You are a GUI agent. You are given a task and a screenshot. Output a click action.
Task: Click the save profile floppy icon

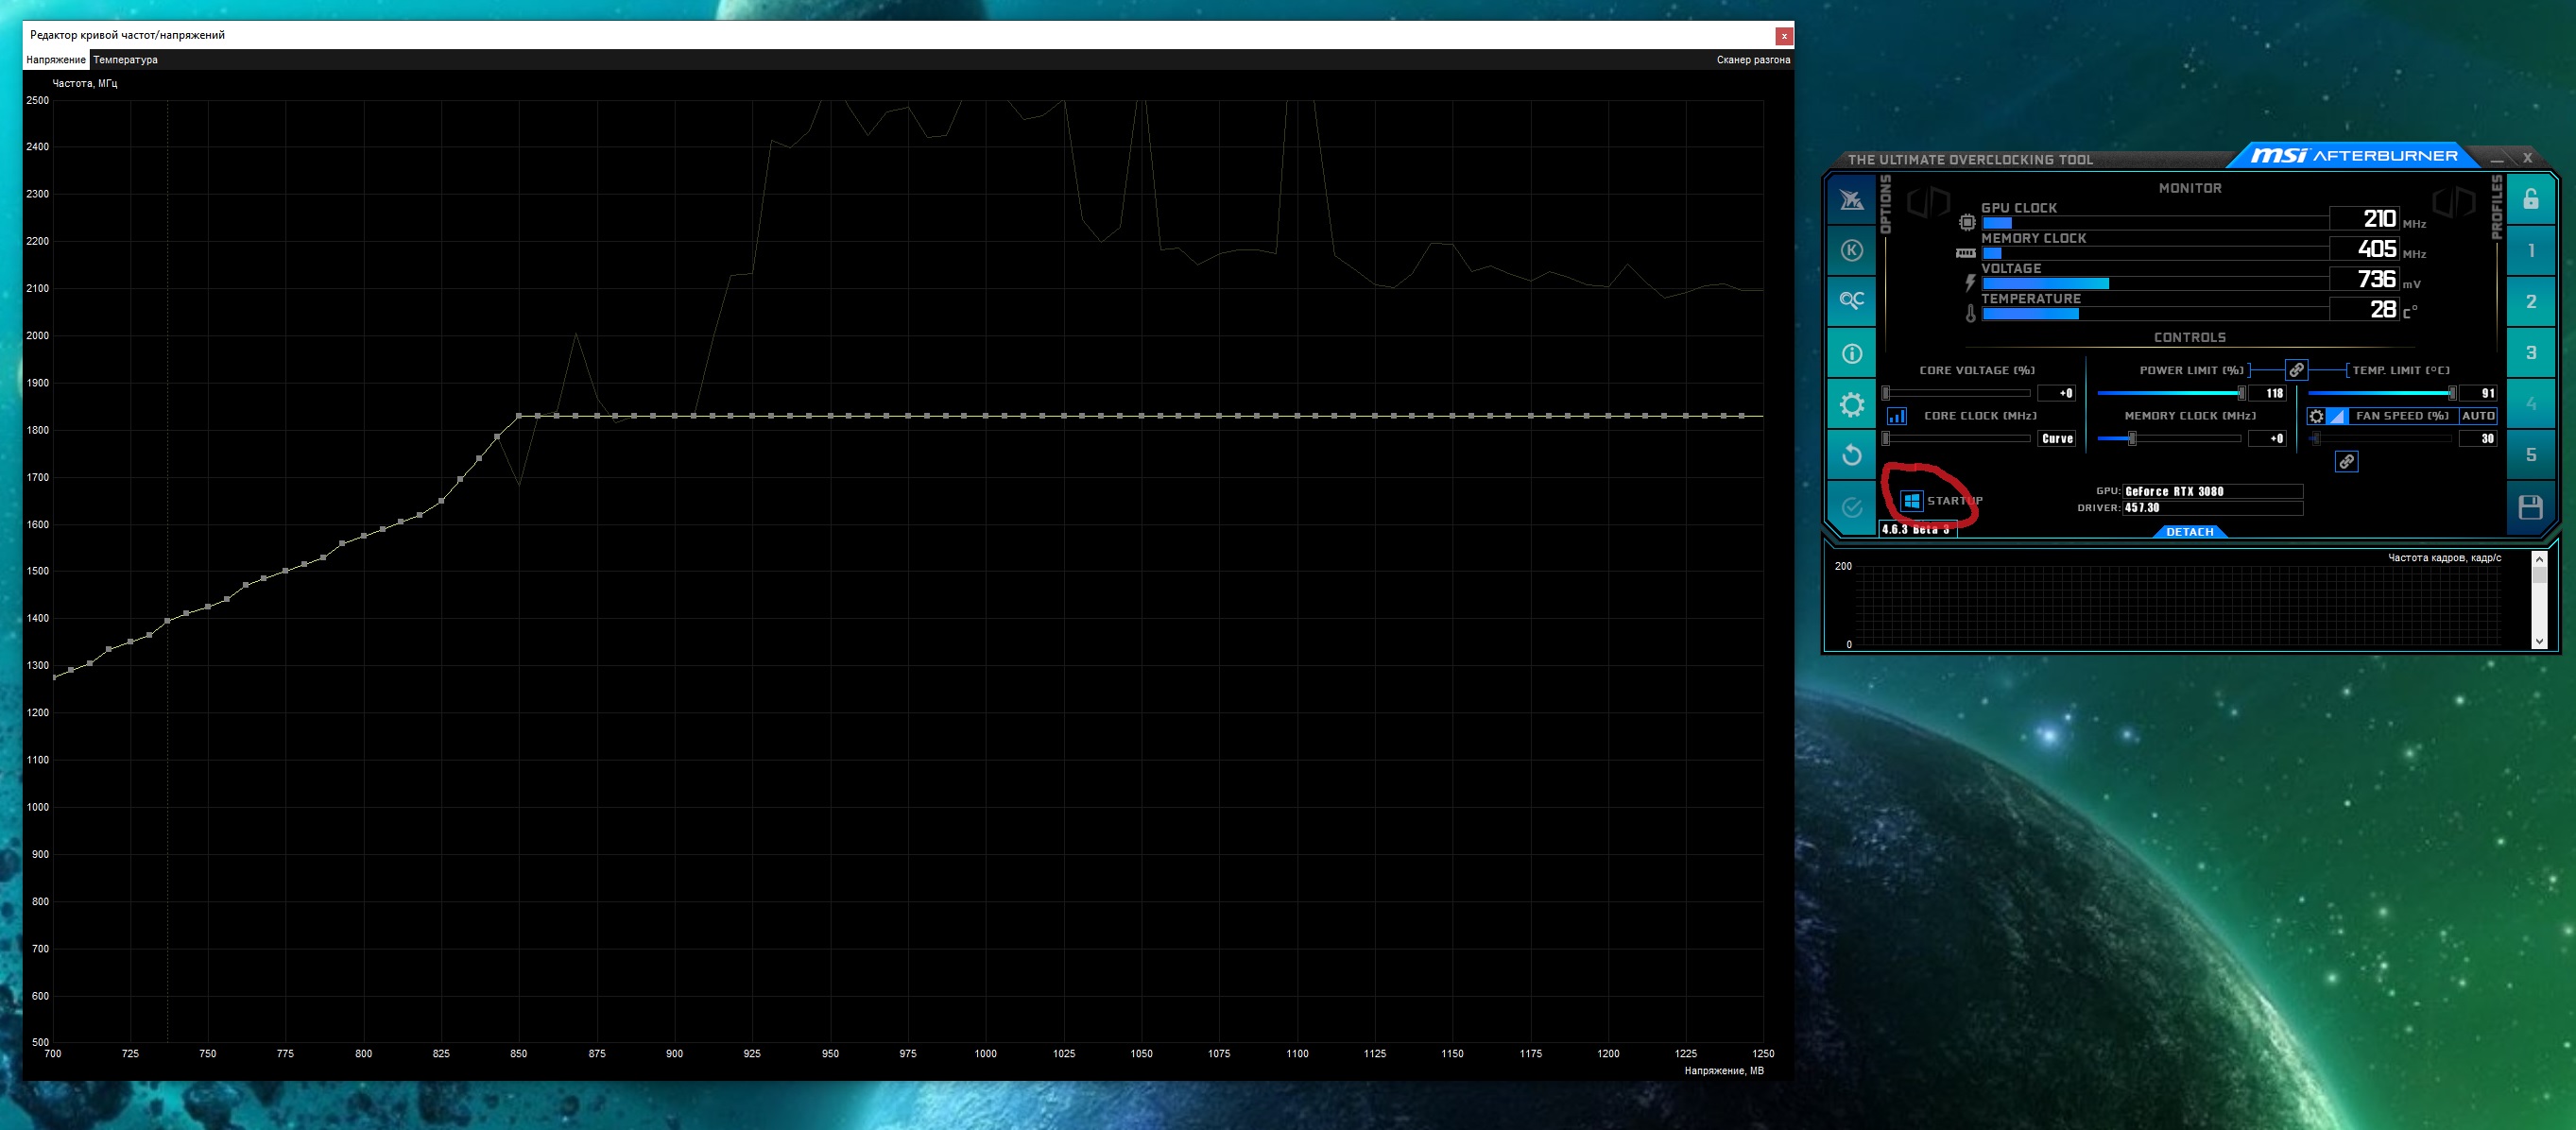click(2530, 507)
